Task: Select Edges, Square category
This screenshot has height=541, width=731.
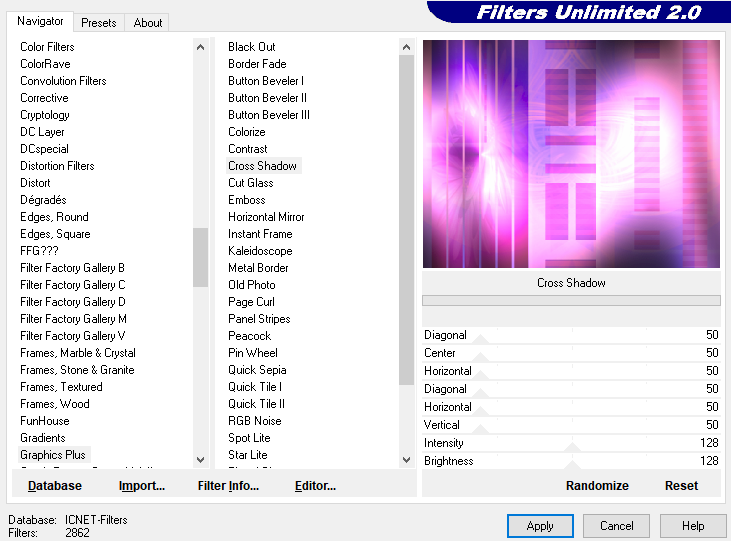Action: [x=55, y=234]
